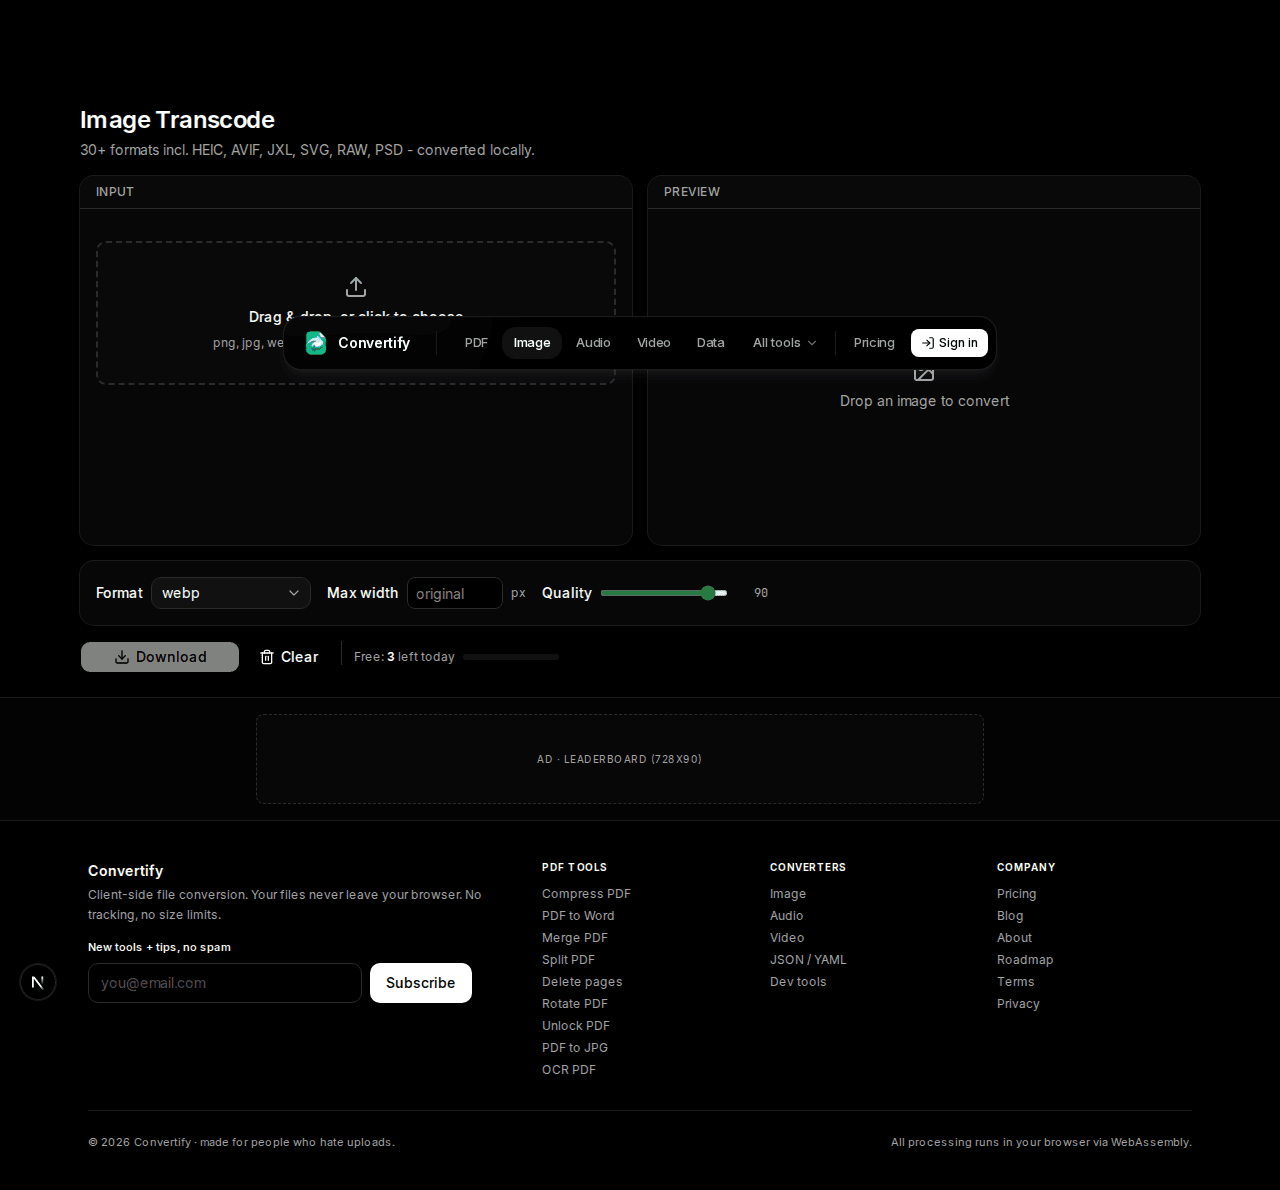
Task: Open Rotate PDF footer link
Action: tap(575, 1004)
